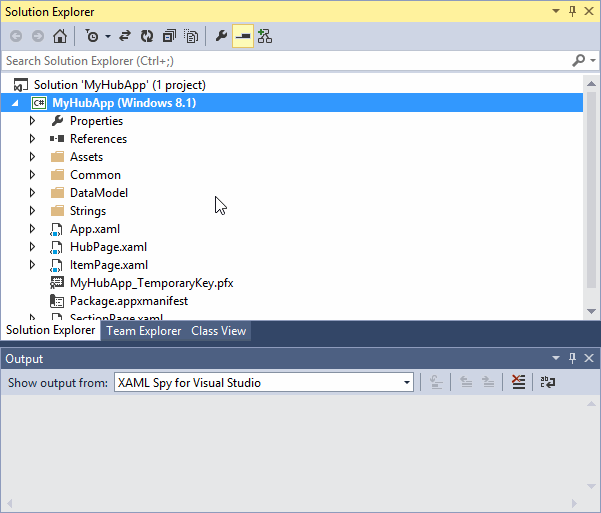The image size is (601, 513).
Task: Open Pending Changes Filter clock icon
Action: [92, 36]
